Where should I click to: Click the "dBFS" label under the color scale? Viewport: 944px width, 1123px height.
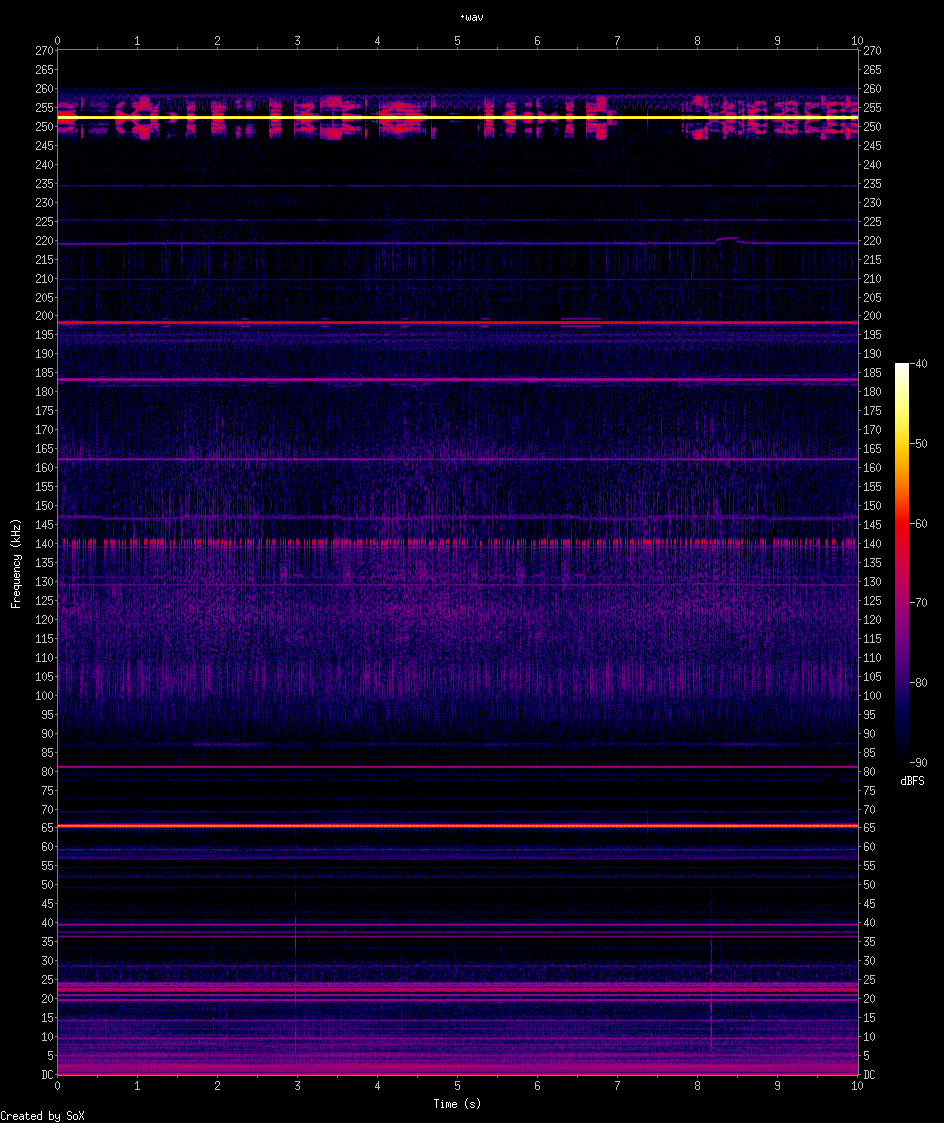pos(912,781)
